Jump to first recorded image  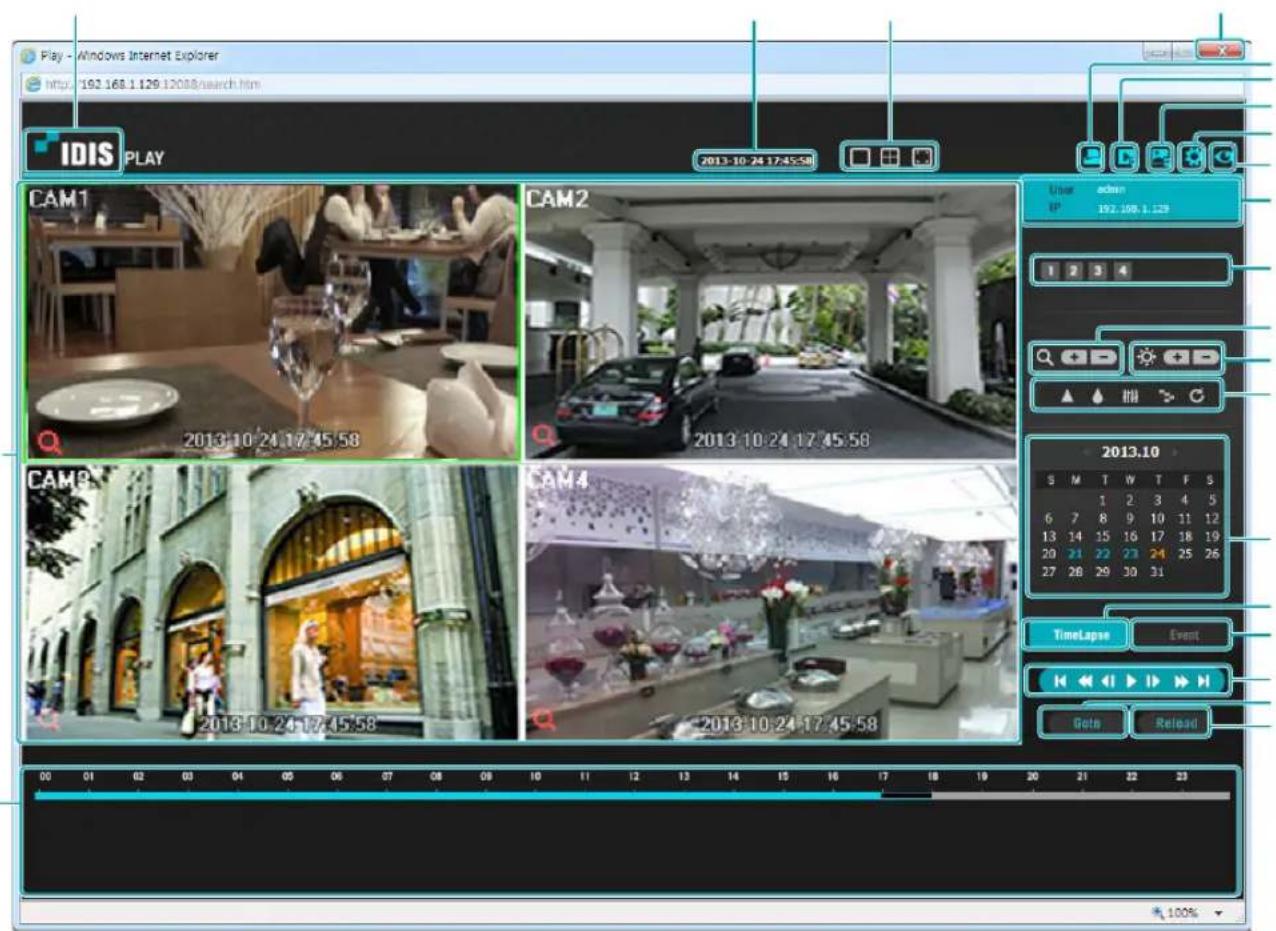(x=1061, y=682)
